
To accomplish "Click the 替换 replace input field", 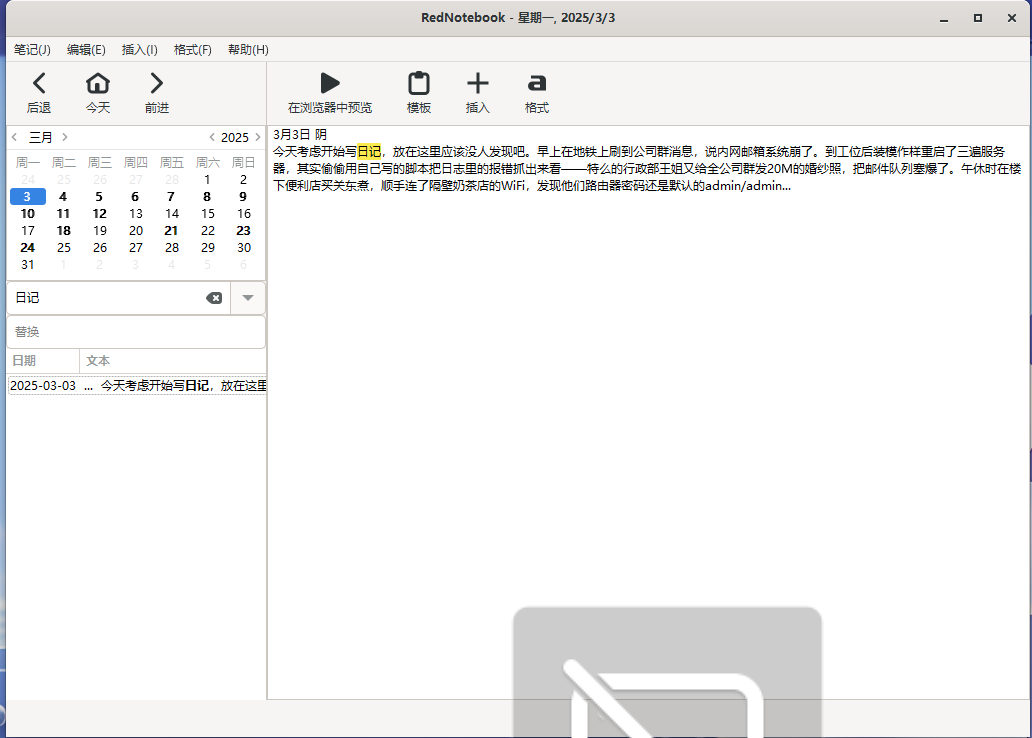I will click(x=136, y=332).
